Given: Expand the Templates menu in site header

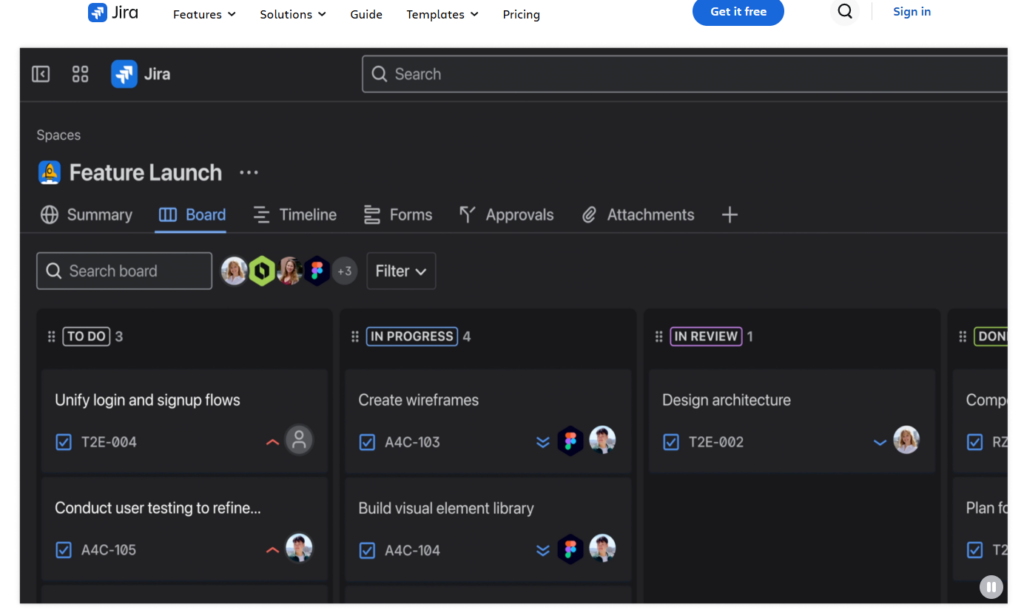Looking at the screenshot, I should pos(442,14).
